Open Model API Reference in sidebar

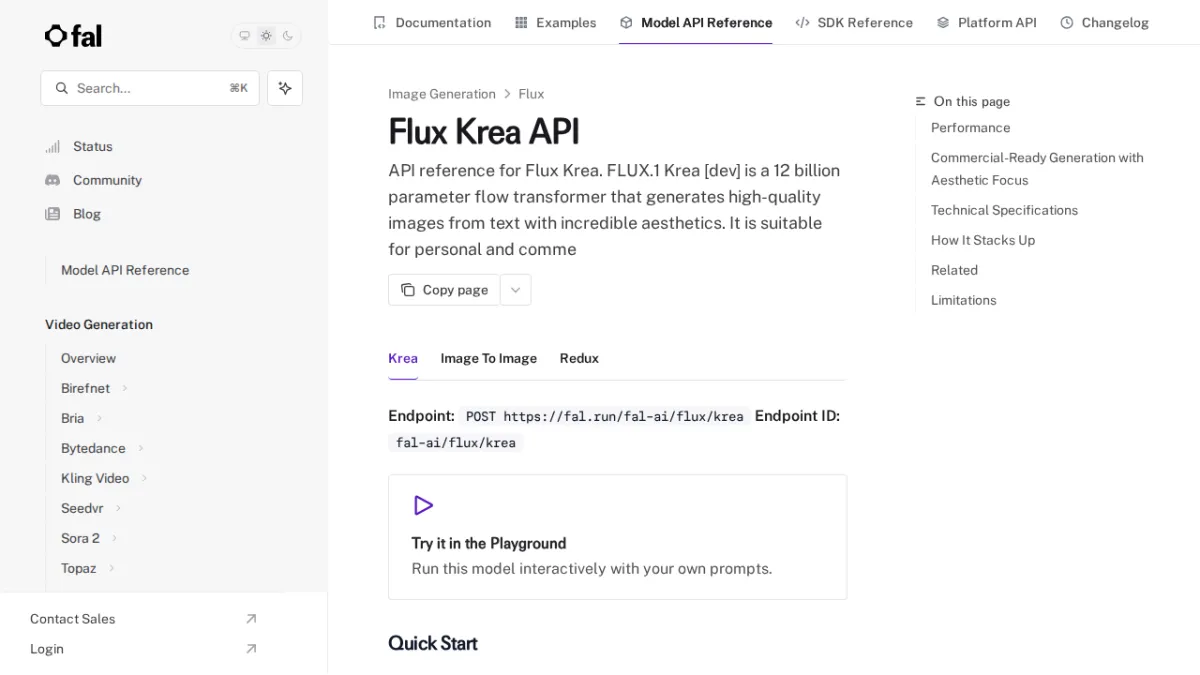coord(125,270)
